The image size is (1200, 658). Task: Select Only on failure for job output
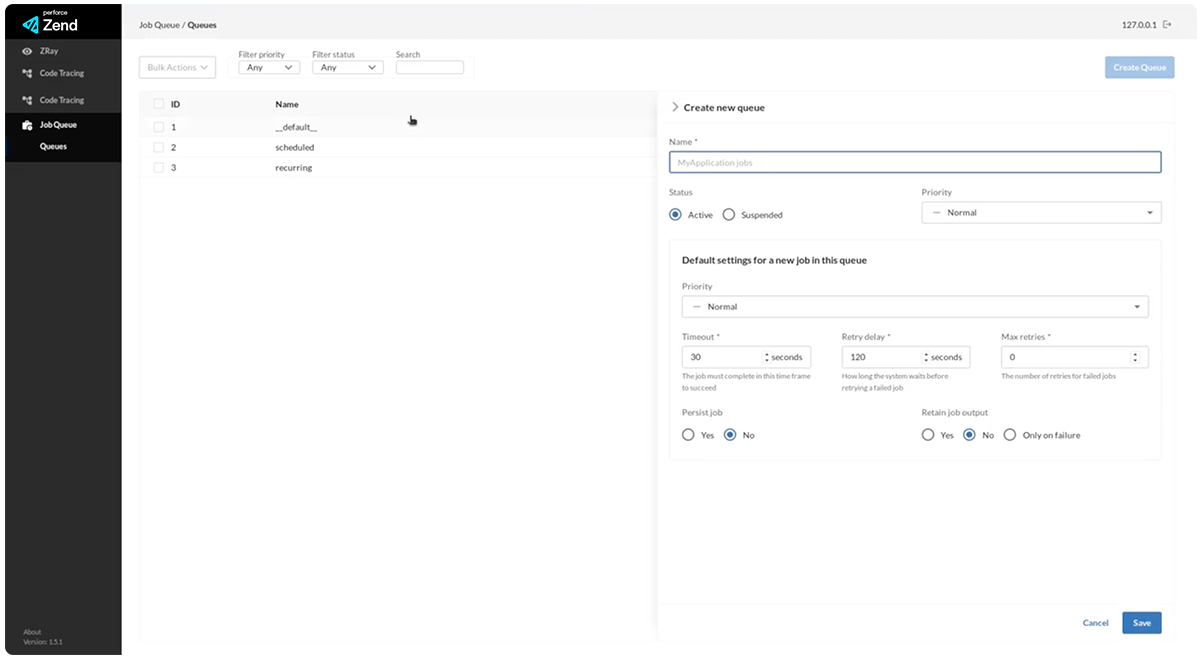coord(1010,435)
